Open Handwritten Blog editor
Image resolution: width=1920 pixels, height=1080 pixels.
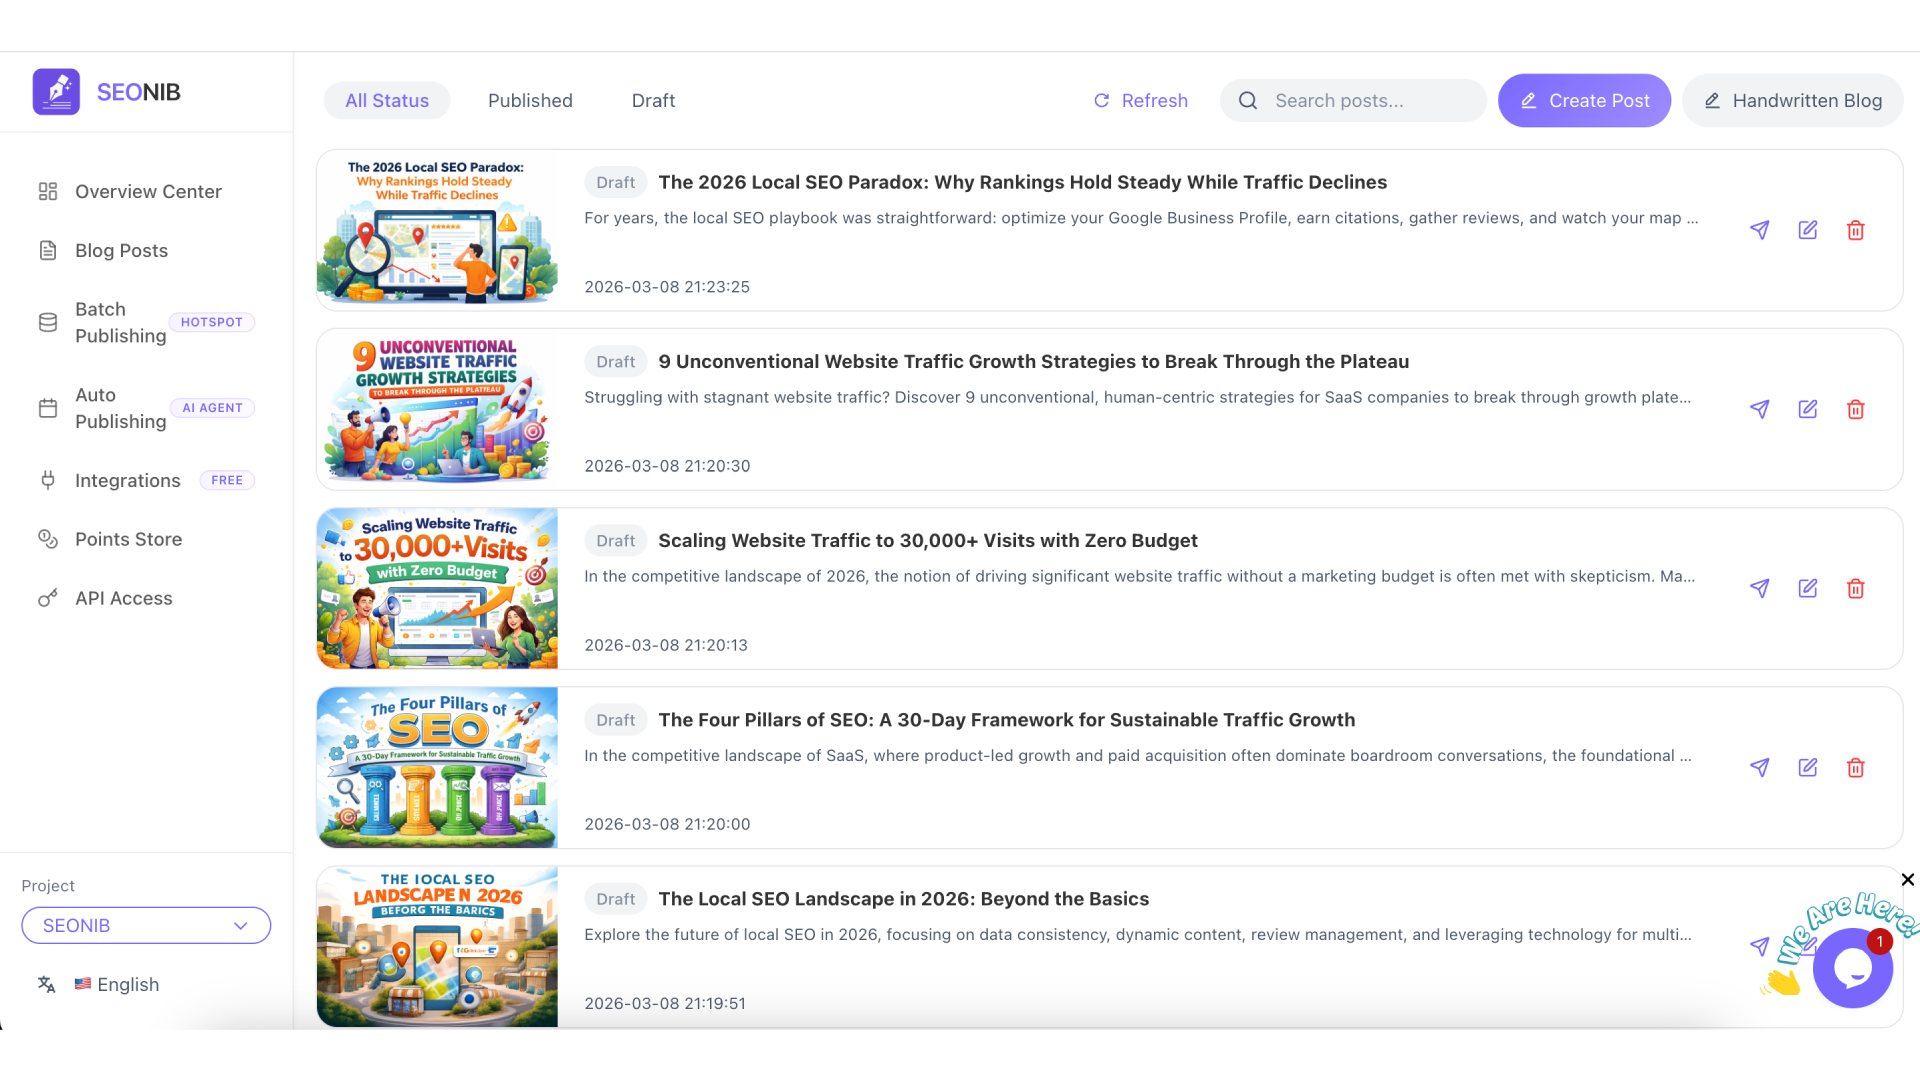pos(1792,101)
